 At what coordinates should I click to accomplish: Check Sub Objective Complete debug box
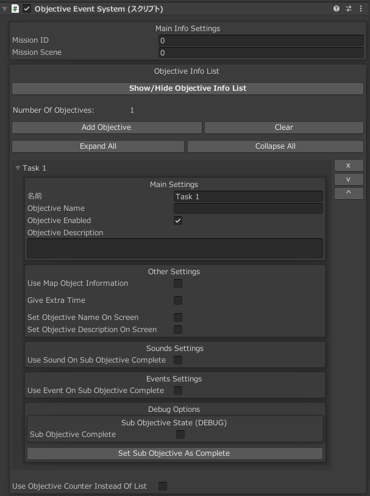coord(180,434)
